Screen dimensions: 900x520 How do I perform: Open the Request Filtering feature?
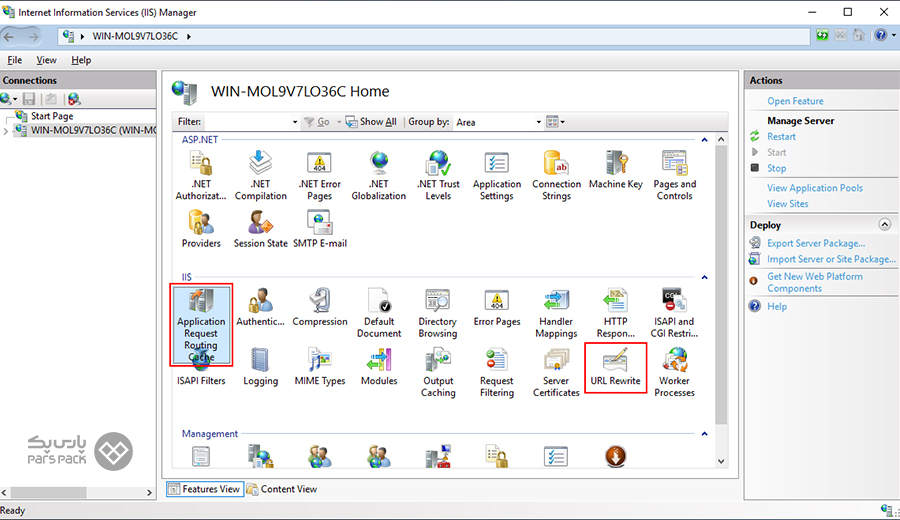click(497, 373)
